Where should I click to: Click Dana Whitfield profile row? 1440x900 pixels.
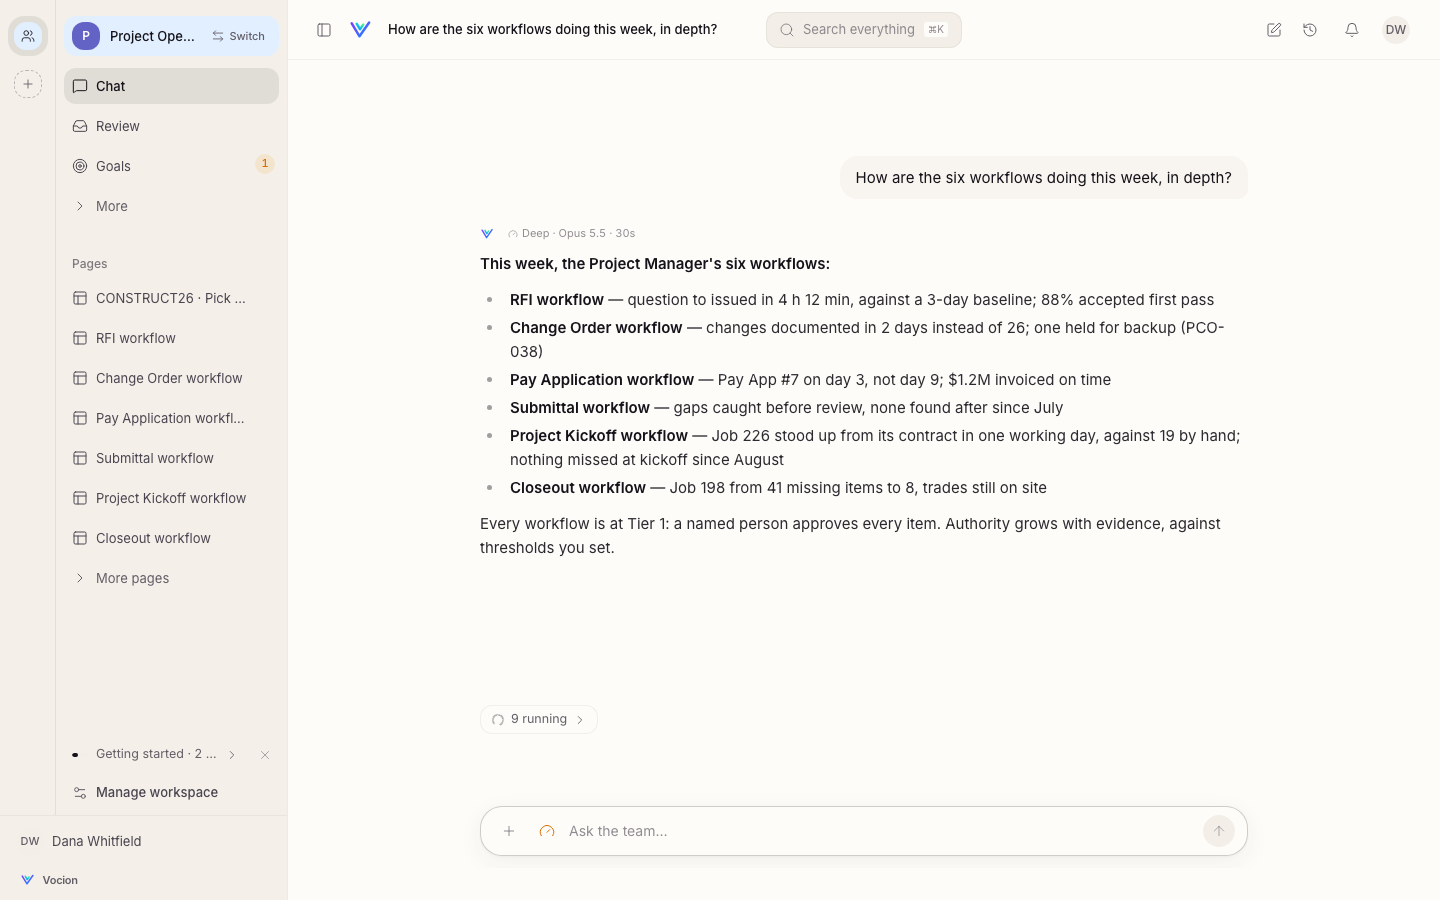click(x=144, y=841)
